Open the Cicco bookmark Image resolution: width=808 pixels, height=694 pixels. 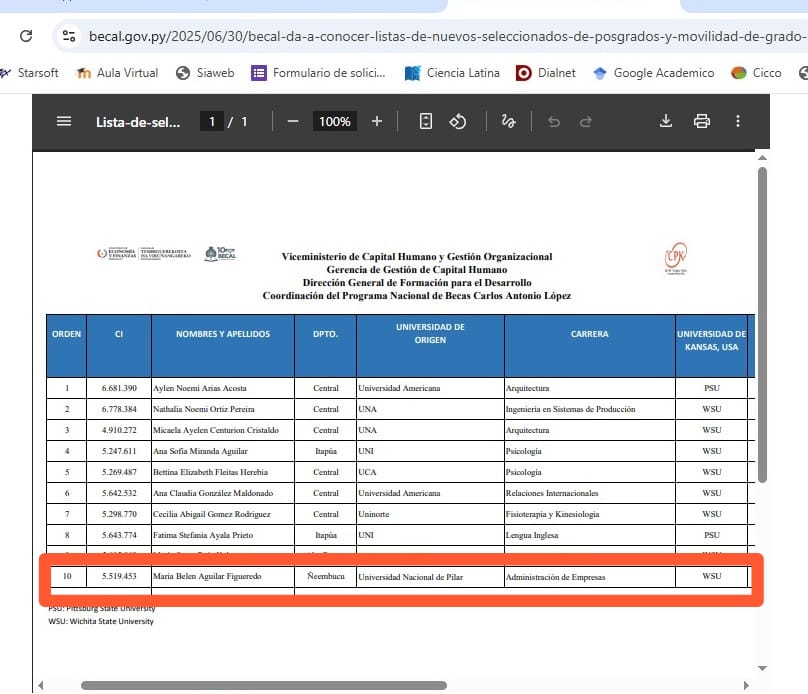[x=756, y=73]
